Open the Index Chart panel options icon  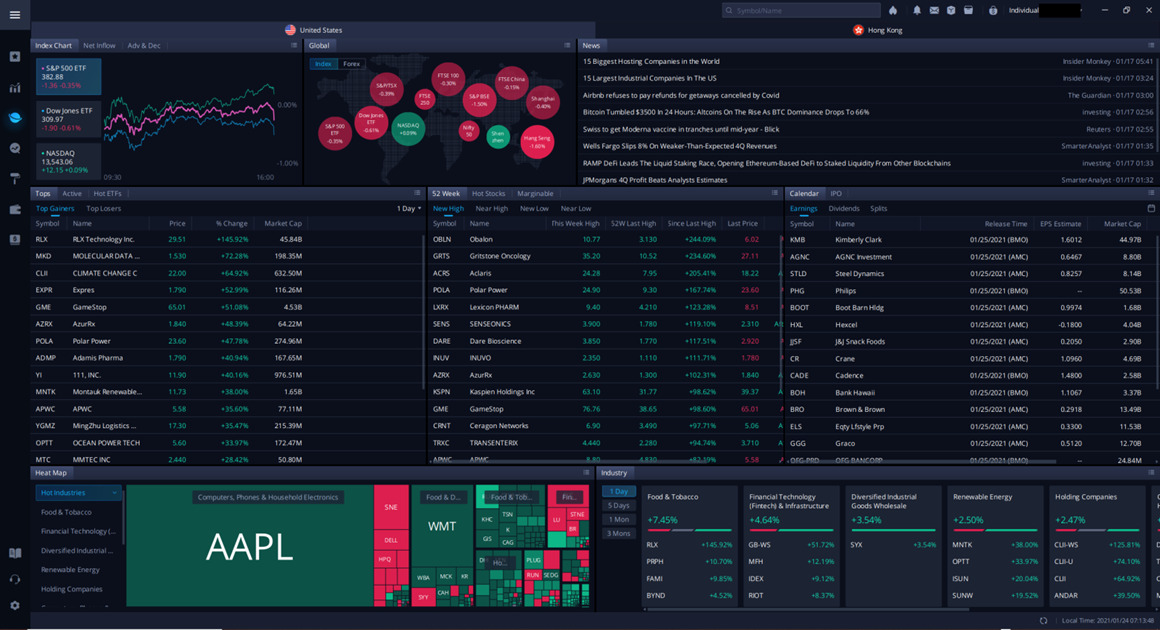point(294,45)
